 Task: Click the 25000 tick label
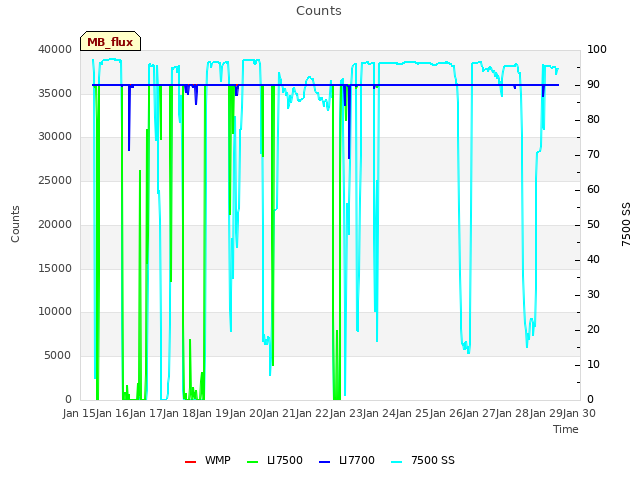tap(55, 181)
